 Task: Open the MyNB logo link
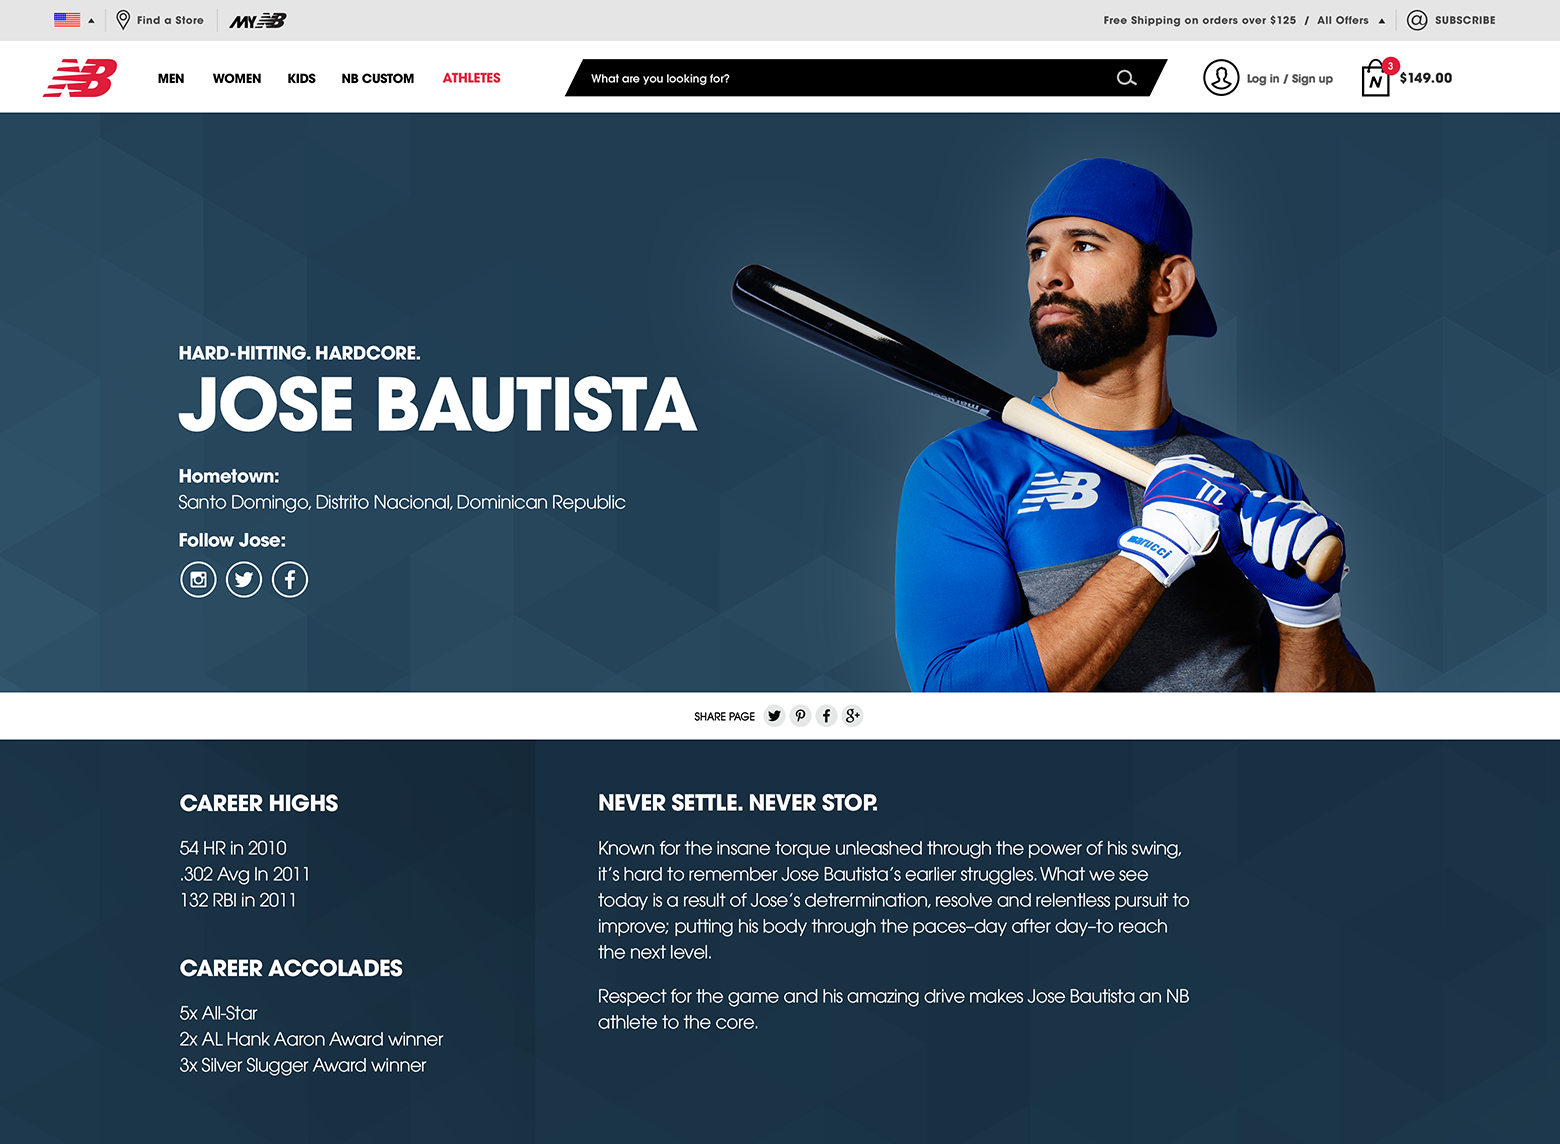pos(258,20)
